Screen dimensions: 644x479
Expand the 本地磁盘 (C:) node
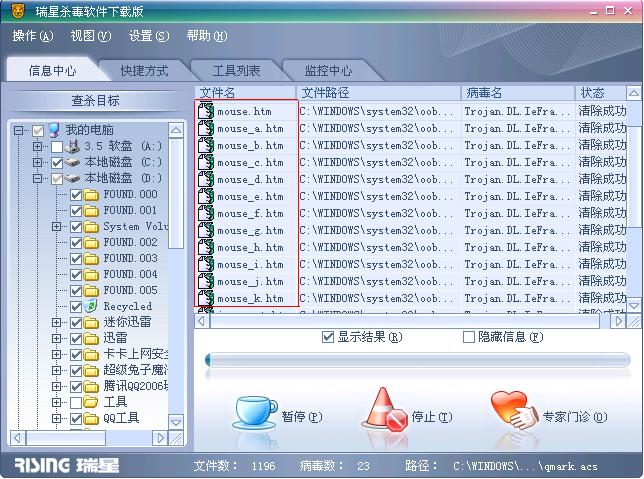point(37,162)
